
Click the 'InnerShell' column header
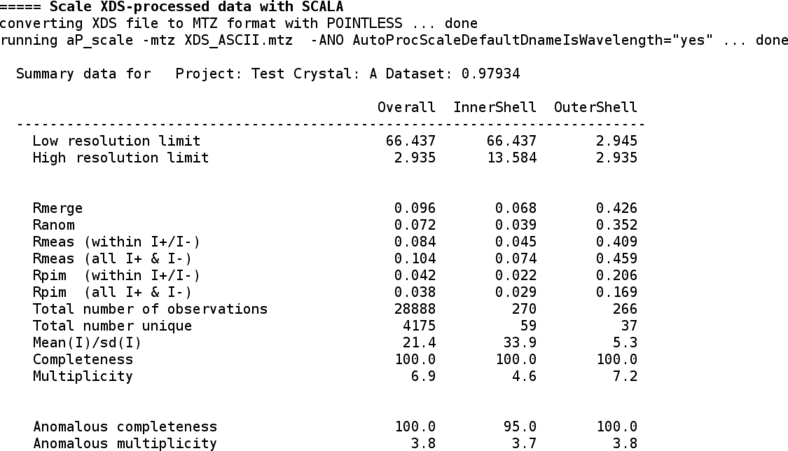[x=495, y=107]
